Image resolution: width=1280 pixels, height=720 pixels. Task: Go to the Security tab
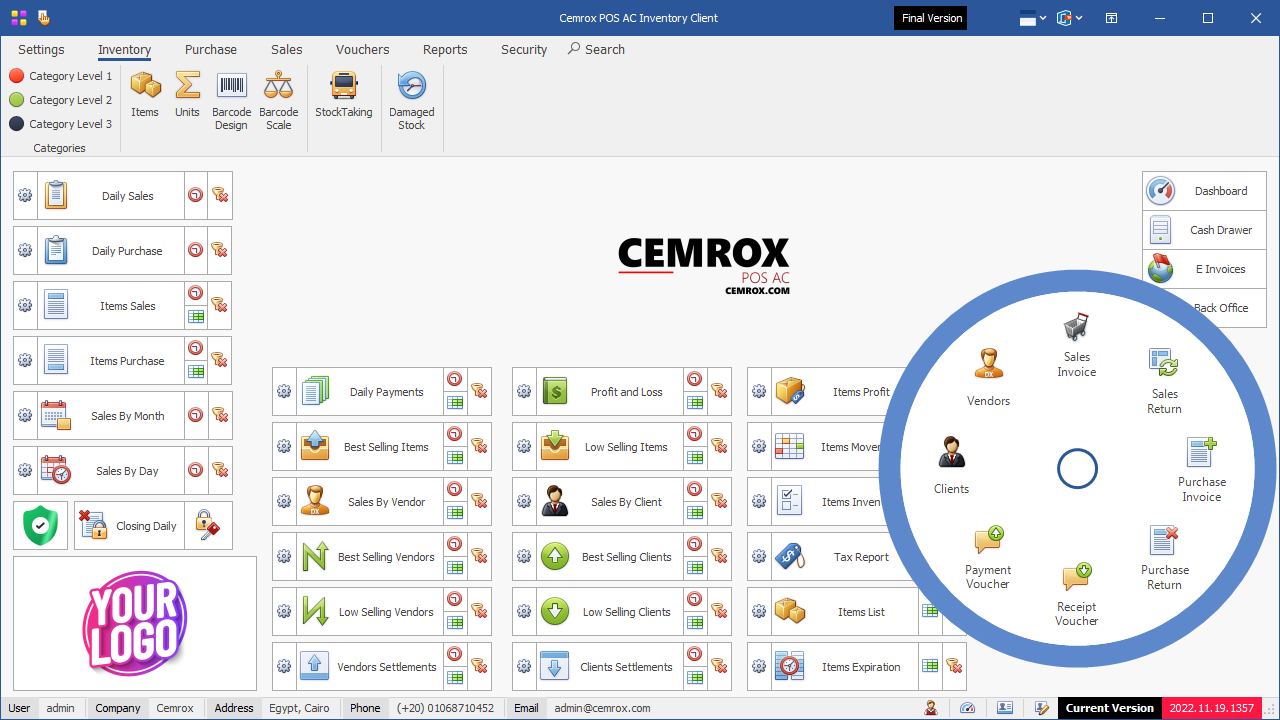[524, 49]
